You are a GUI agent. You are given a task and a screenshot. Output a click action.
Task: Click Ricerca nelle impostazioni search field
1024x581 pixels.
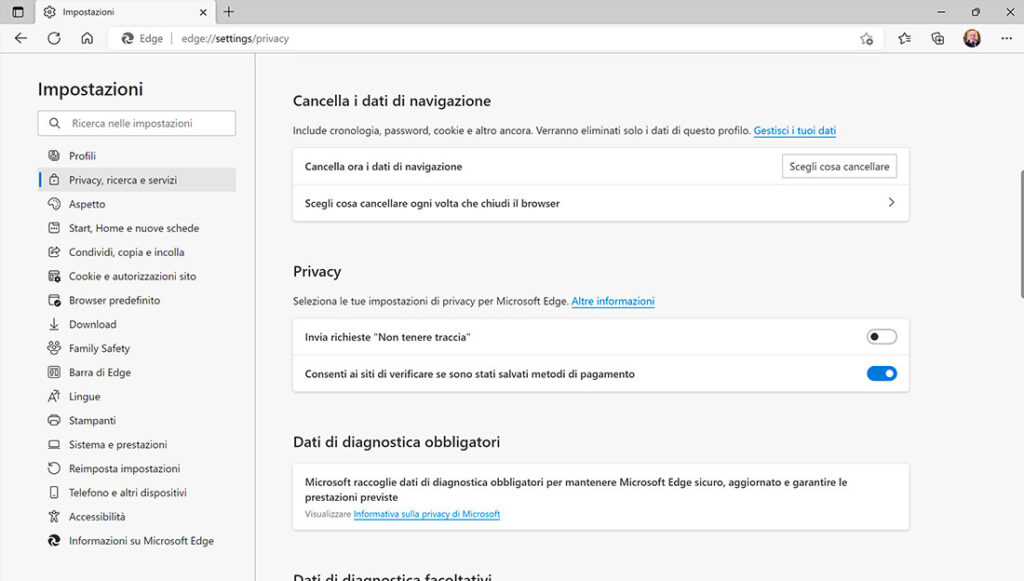(x=136, y=123)
